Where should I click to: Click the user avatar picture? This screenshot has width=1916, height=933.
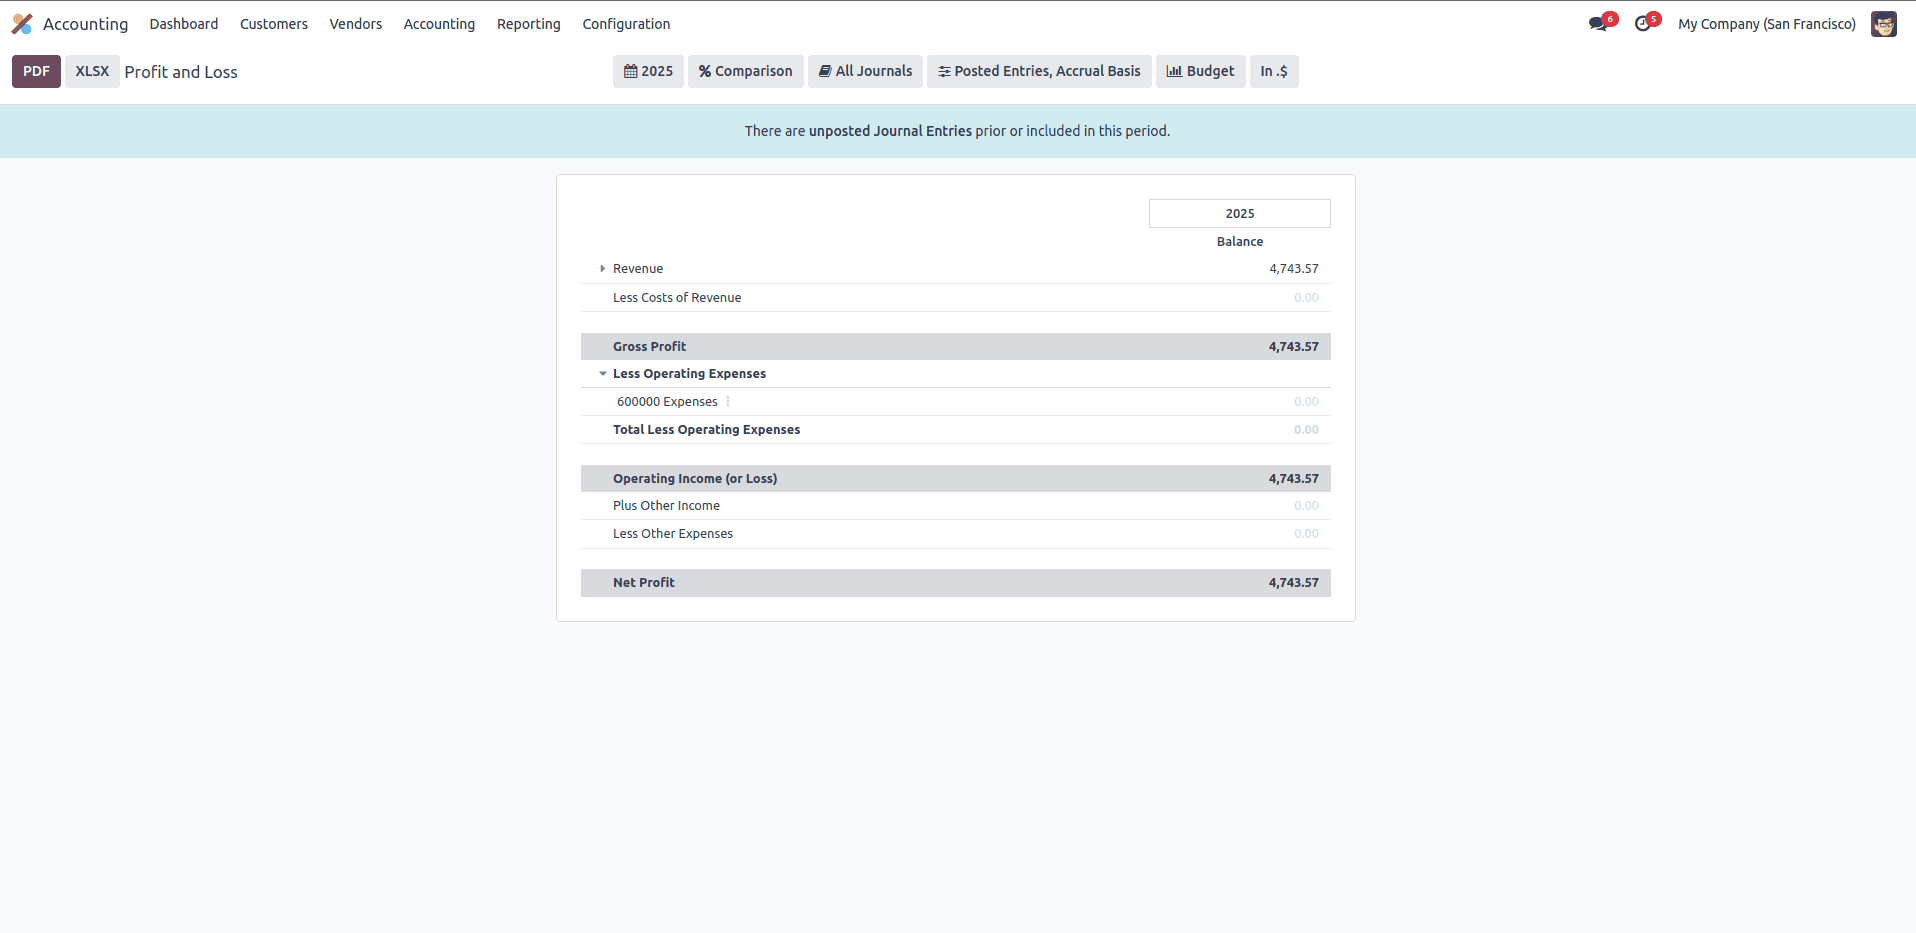[1883, 24]
